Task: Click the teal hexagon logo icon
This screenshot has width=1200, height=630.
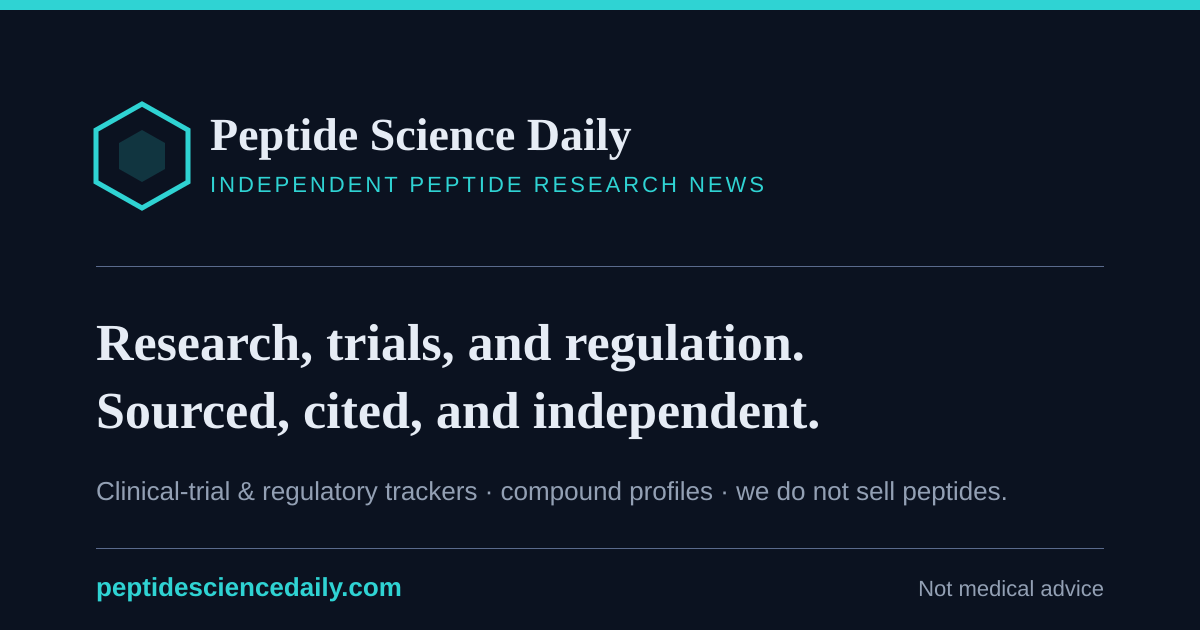Action: click(x=142, y=156)
